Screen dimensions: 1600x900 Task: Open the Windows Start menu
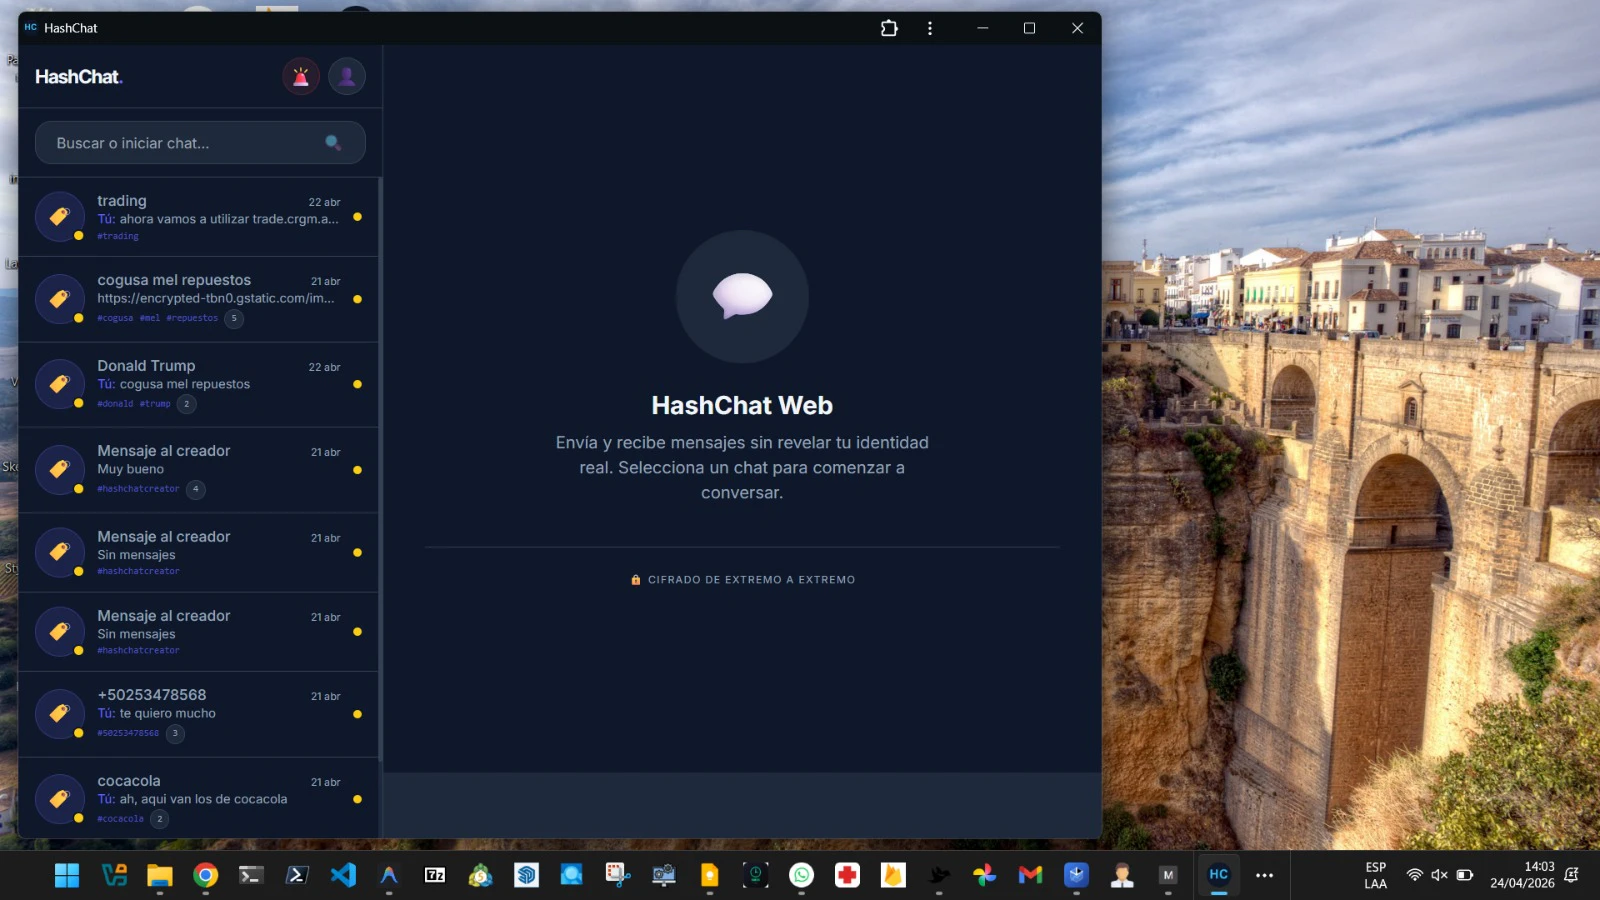coord(67,875)
